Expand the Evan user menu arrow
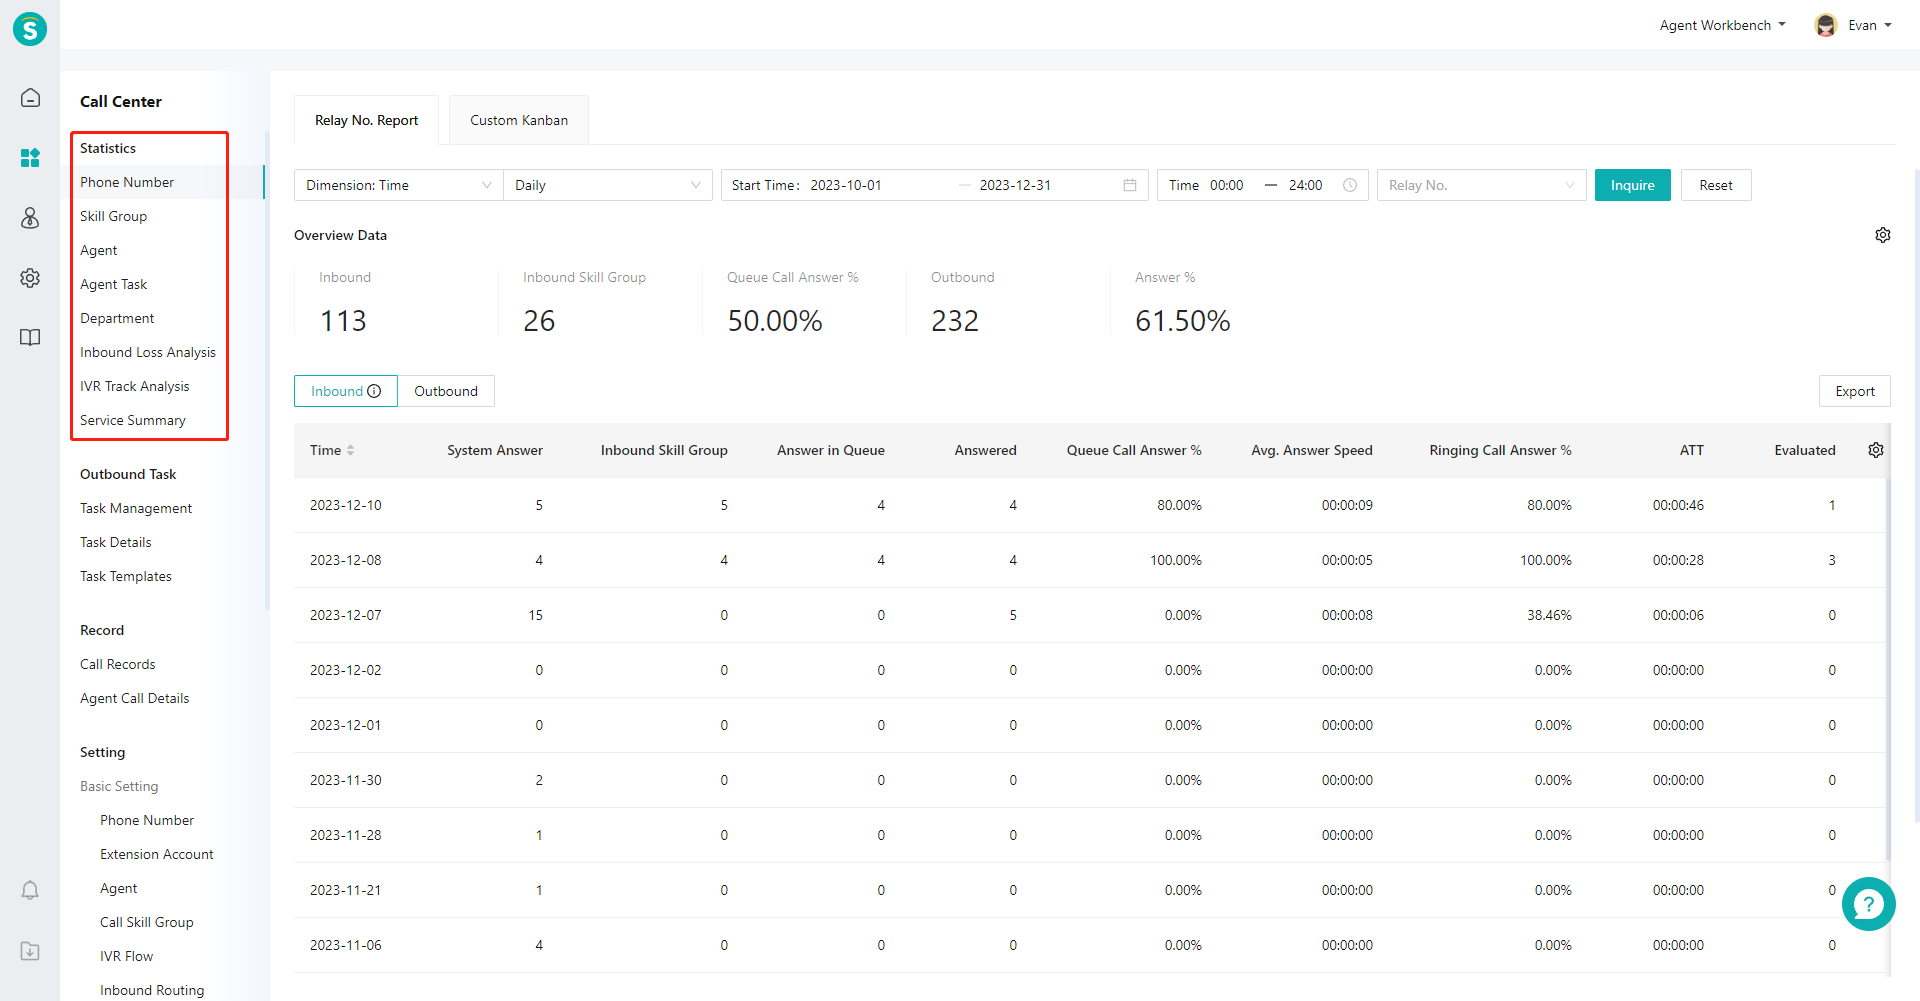Screen dimensions: 1920x1001 tap(1888, 25)
